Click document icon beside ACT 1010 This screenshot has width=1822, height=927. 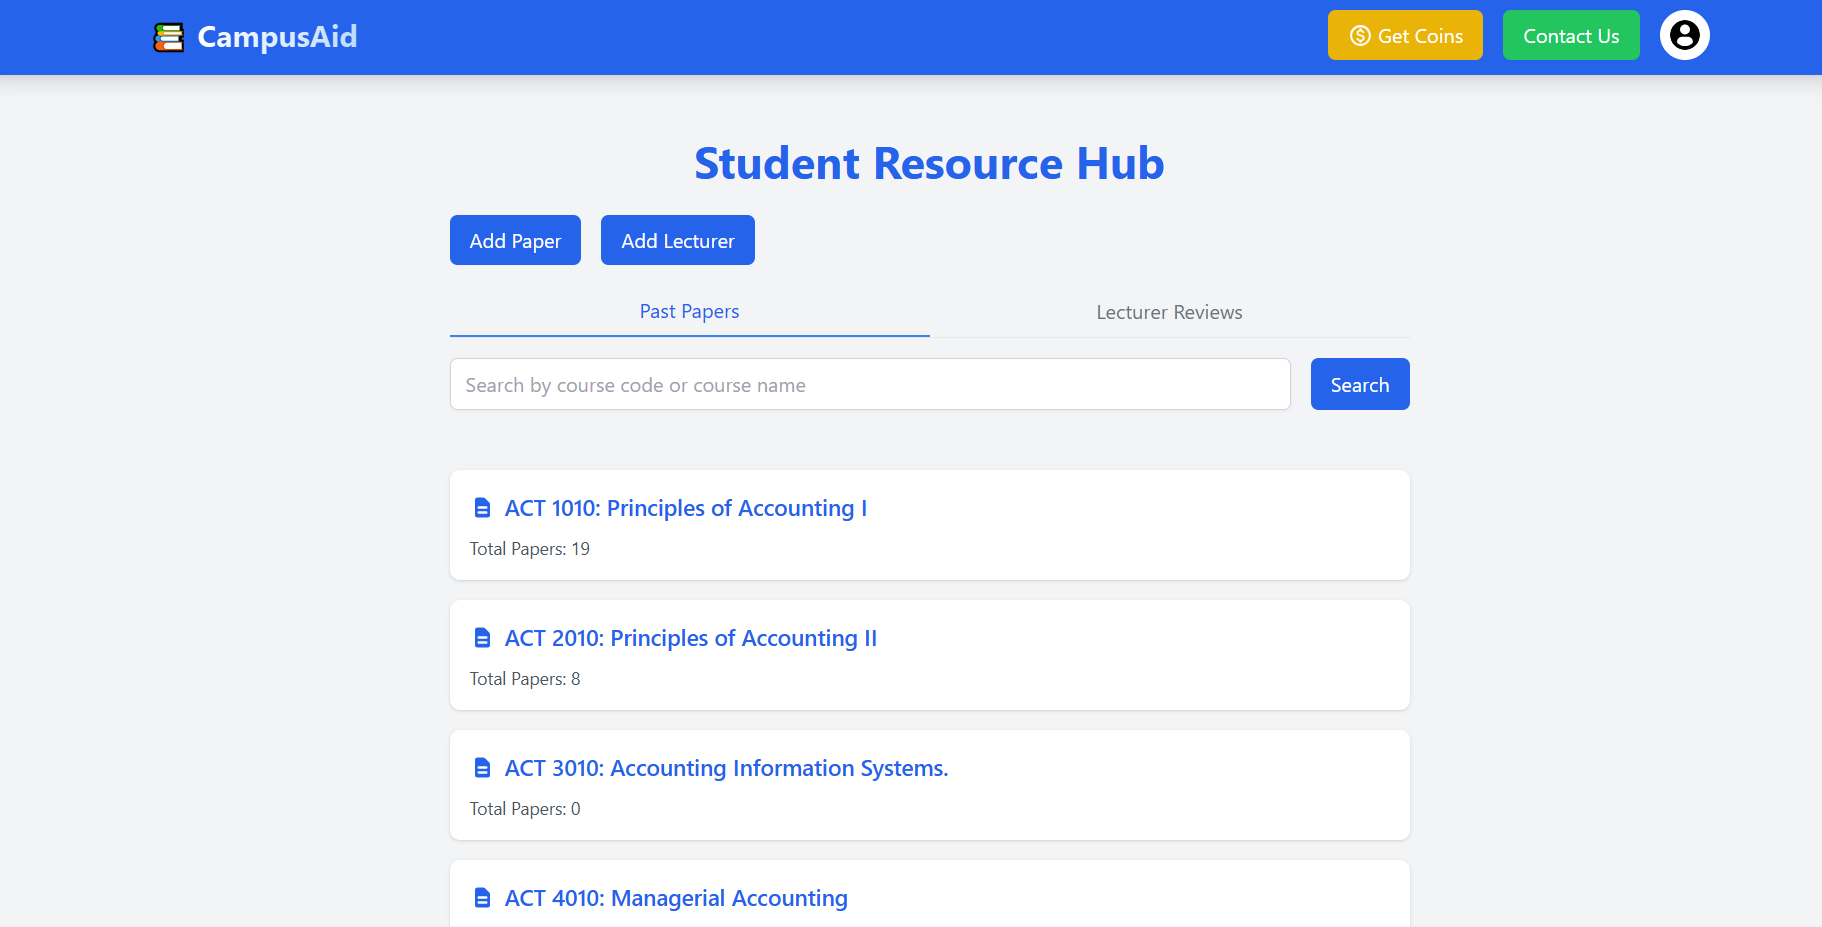[x=482, y=508]
